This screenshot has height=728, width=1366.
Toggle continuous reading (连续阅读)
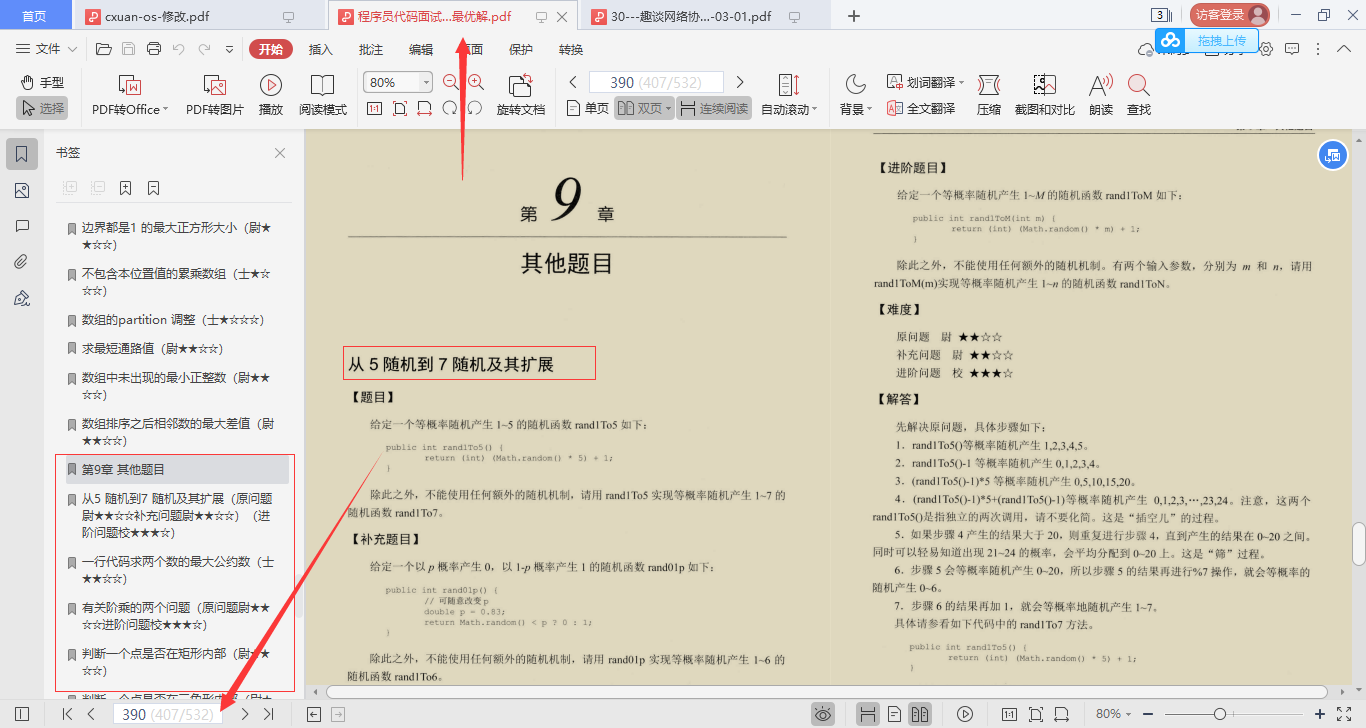714,108
